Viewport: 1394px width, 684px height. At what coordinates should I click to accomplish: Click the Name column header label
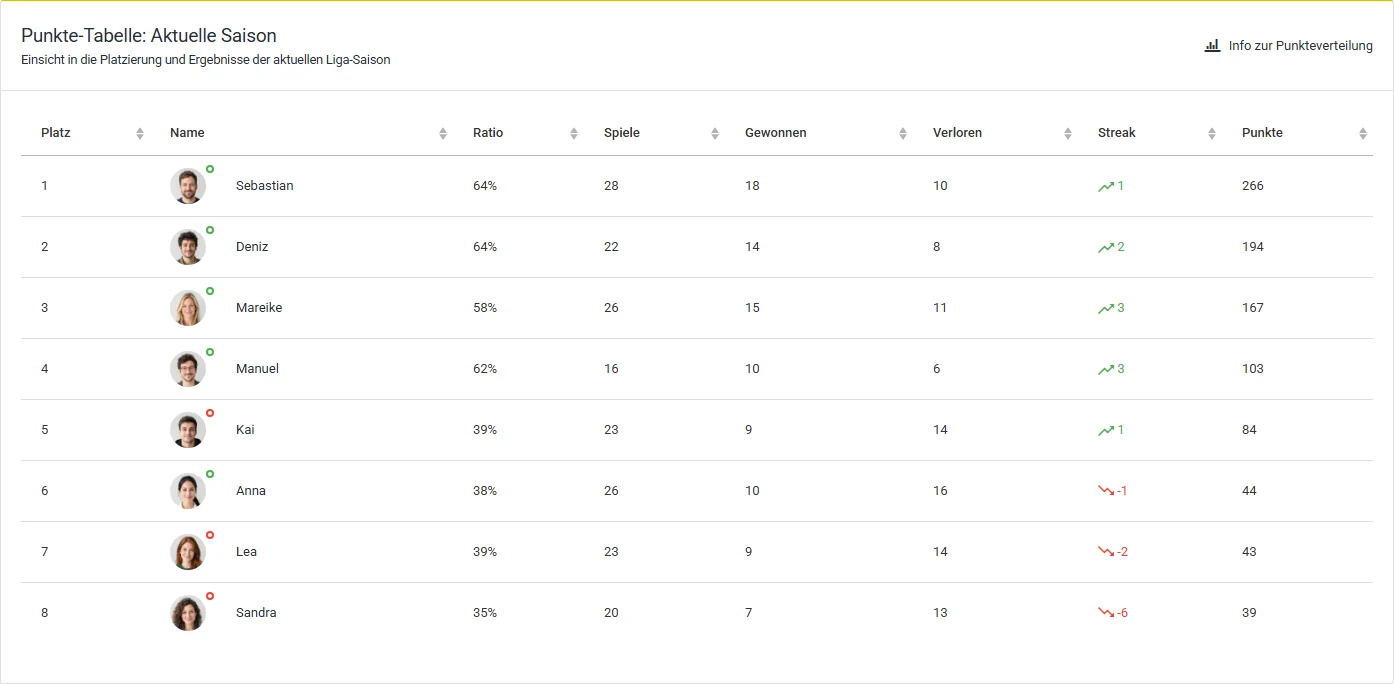(187, 133)
